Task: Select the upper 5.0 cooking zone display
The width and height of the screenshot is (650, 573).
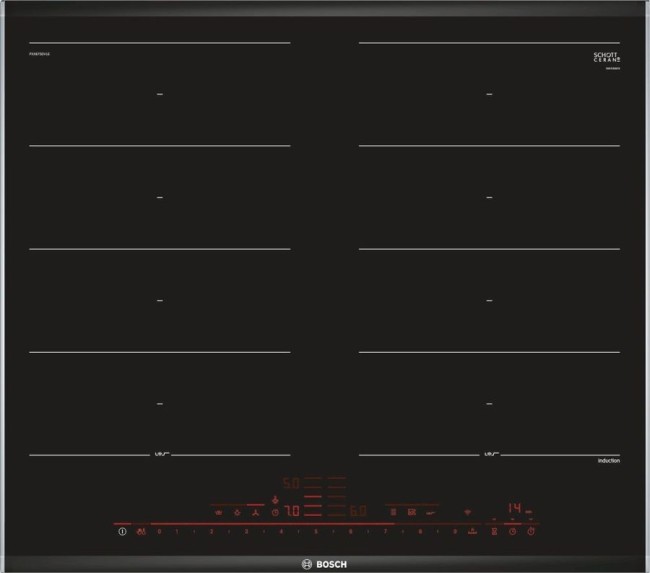Action: click(291, 484)
